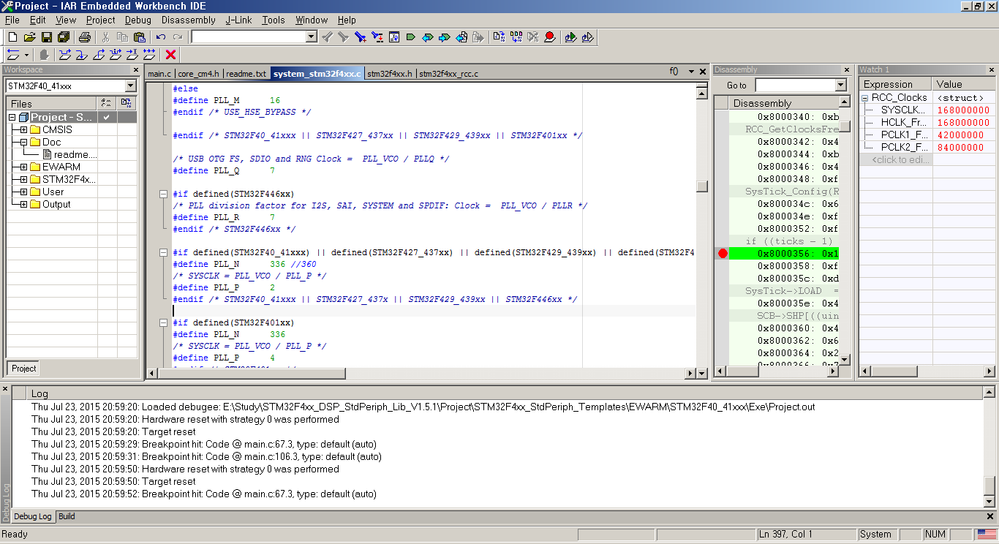This screenshot has height=544, width=999.
Task: Open the STM32F40_41xxx configuration dropdown
Action: [130, 86]
